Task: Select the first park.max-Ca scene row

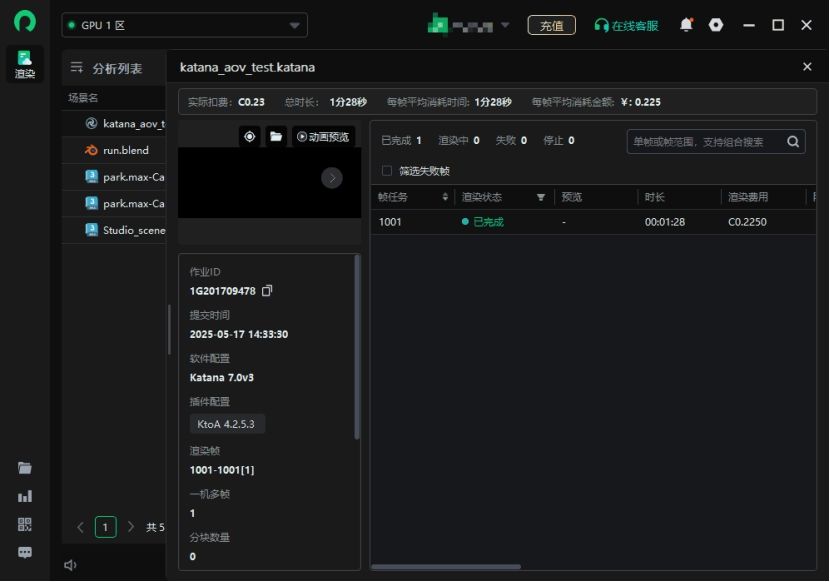Action: tap(114, 177)
